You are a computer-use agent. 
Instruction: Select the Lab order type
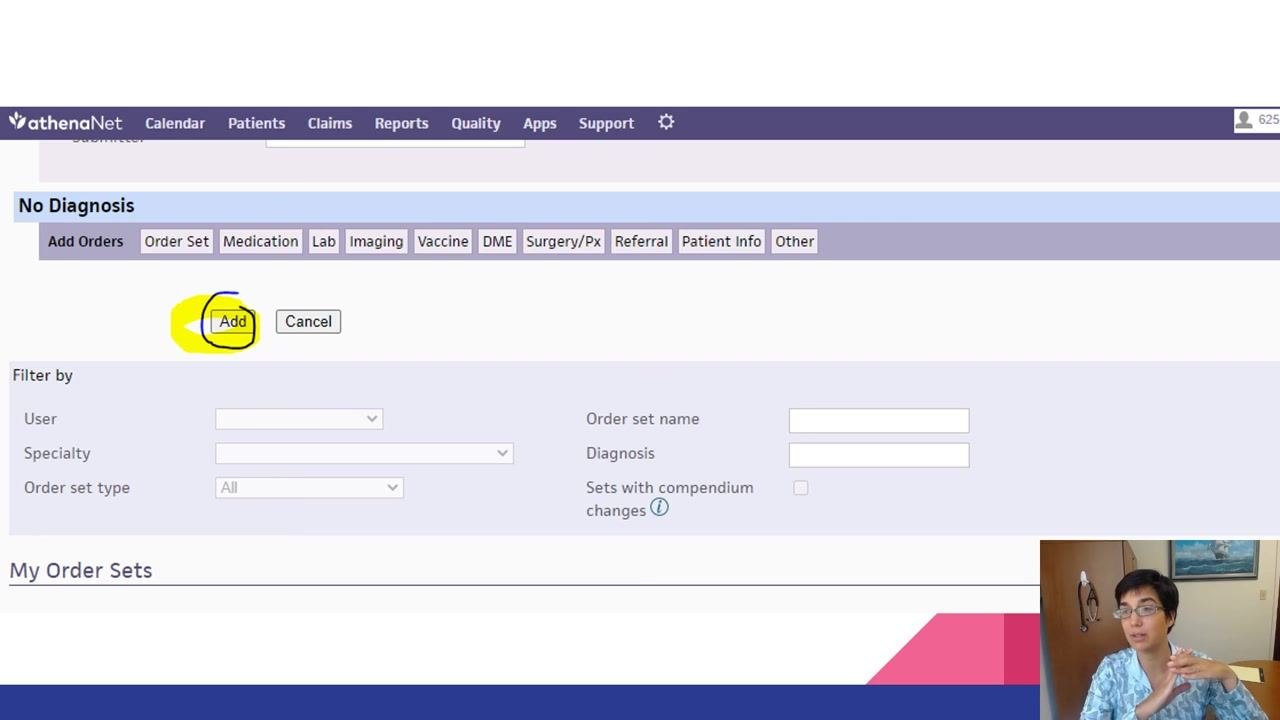click(x=323, y=241)
